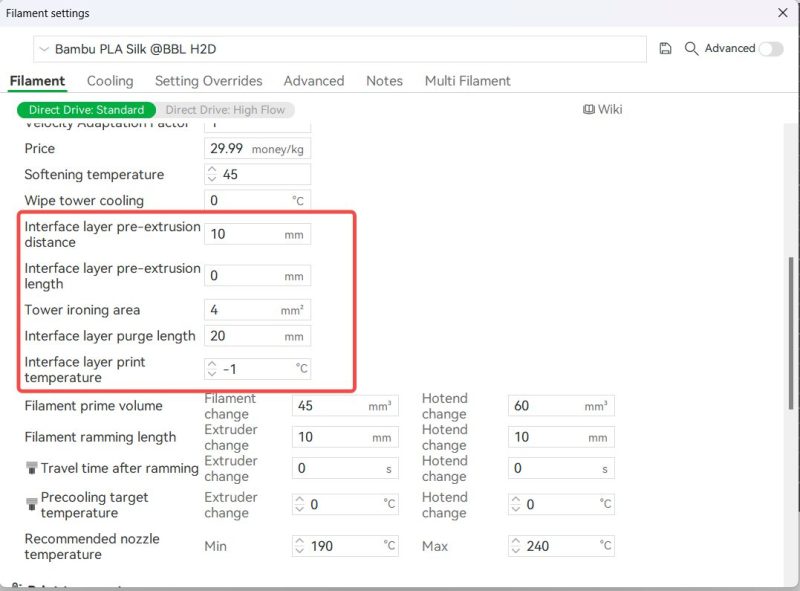Switch to Direct Drive: High Flow

225,110
